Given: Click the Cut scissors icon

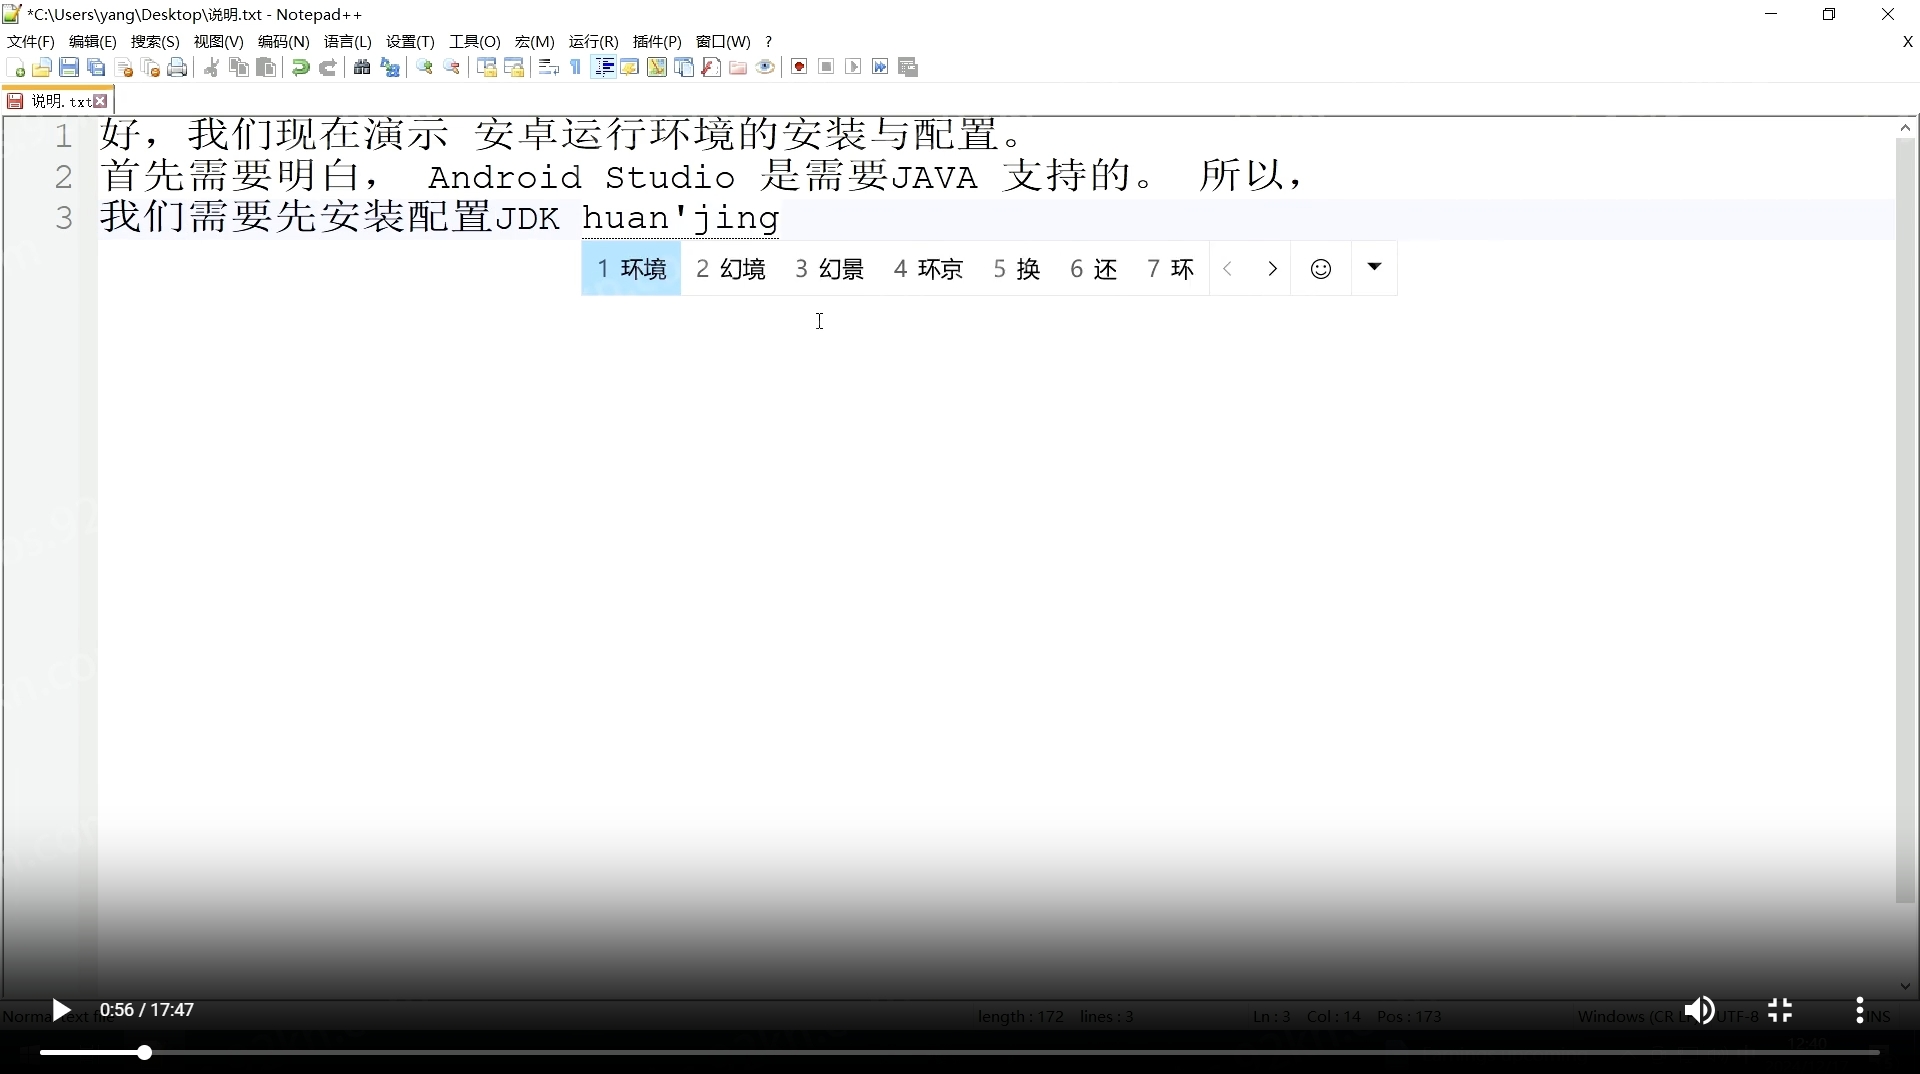Looking at the screenshot, I should (x=212, y=67).
